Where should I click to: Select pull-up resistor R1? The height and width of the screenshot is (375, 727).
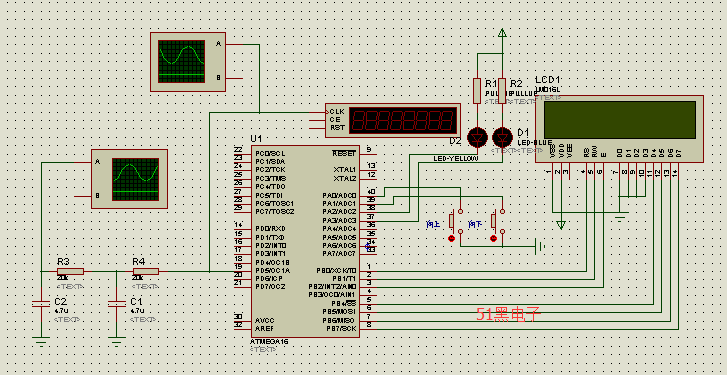click(477, 91)
